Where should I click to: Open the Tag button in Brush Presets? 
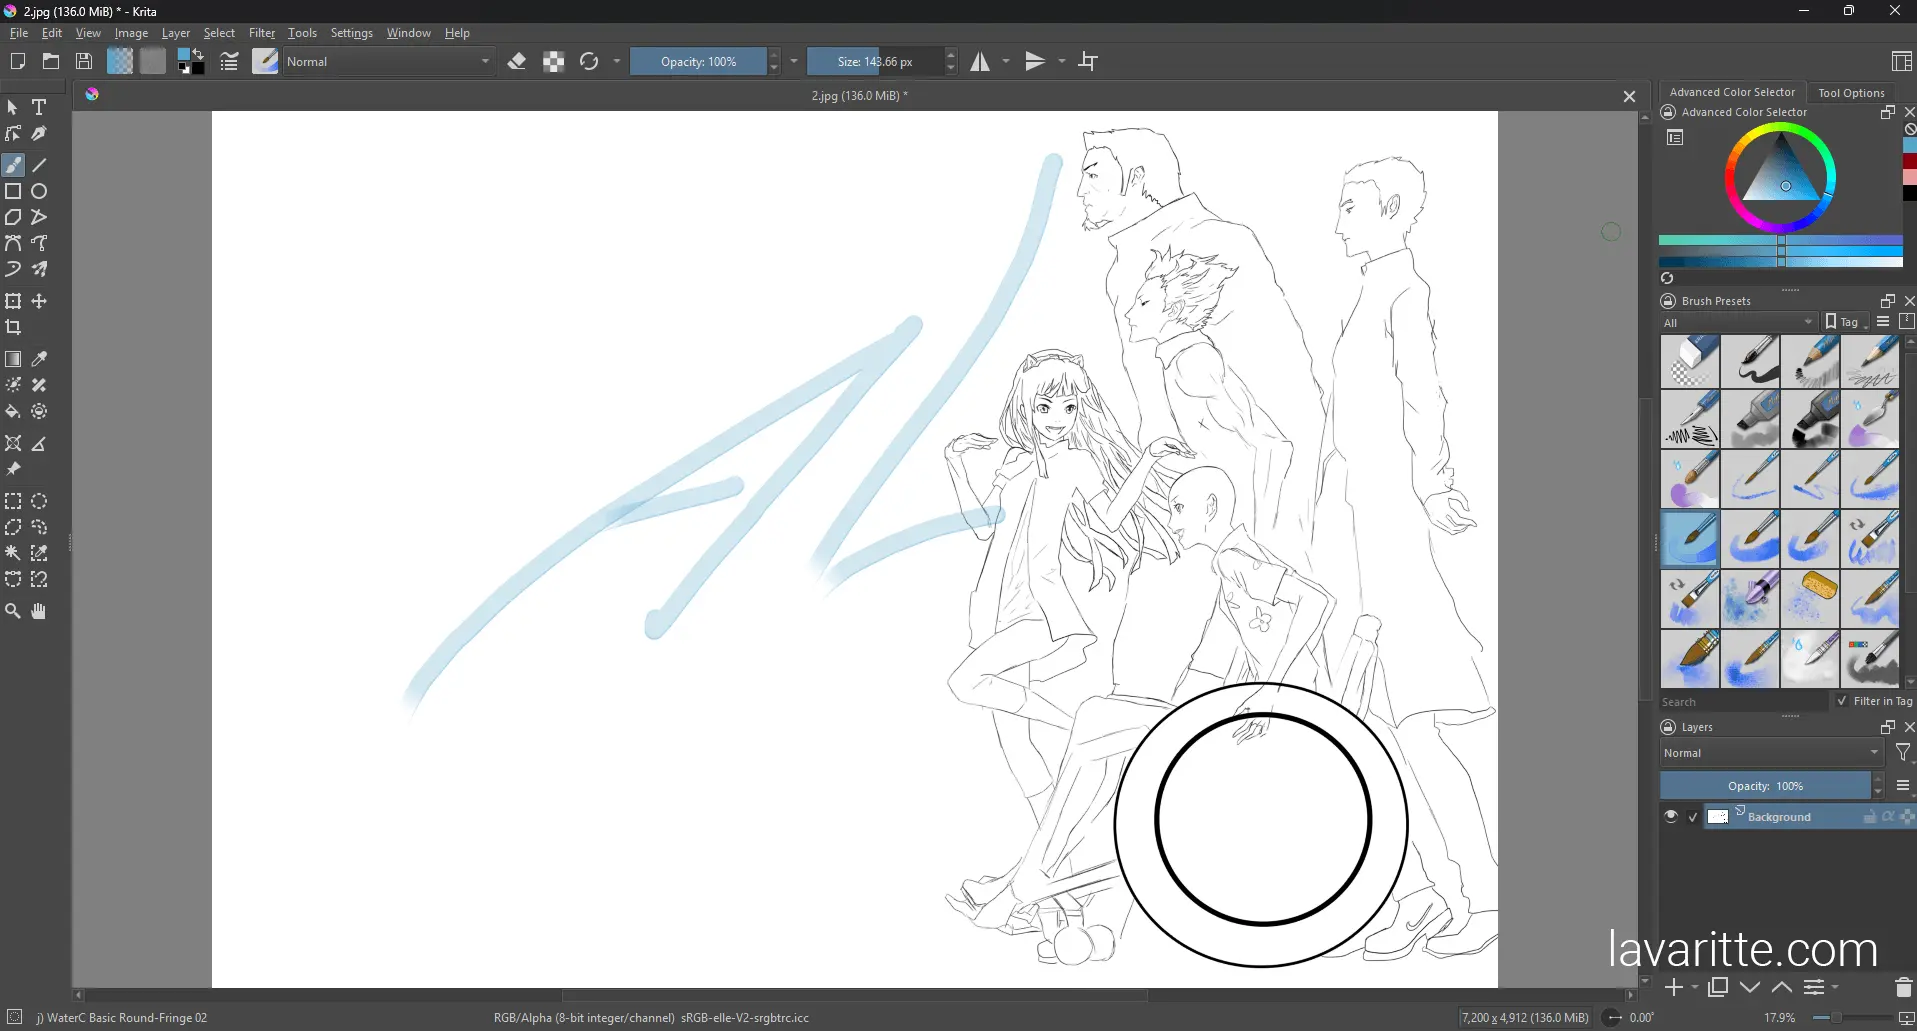(x=1846, y=322)
